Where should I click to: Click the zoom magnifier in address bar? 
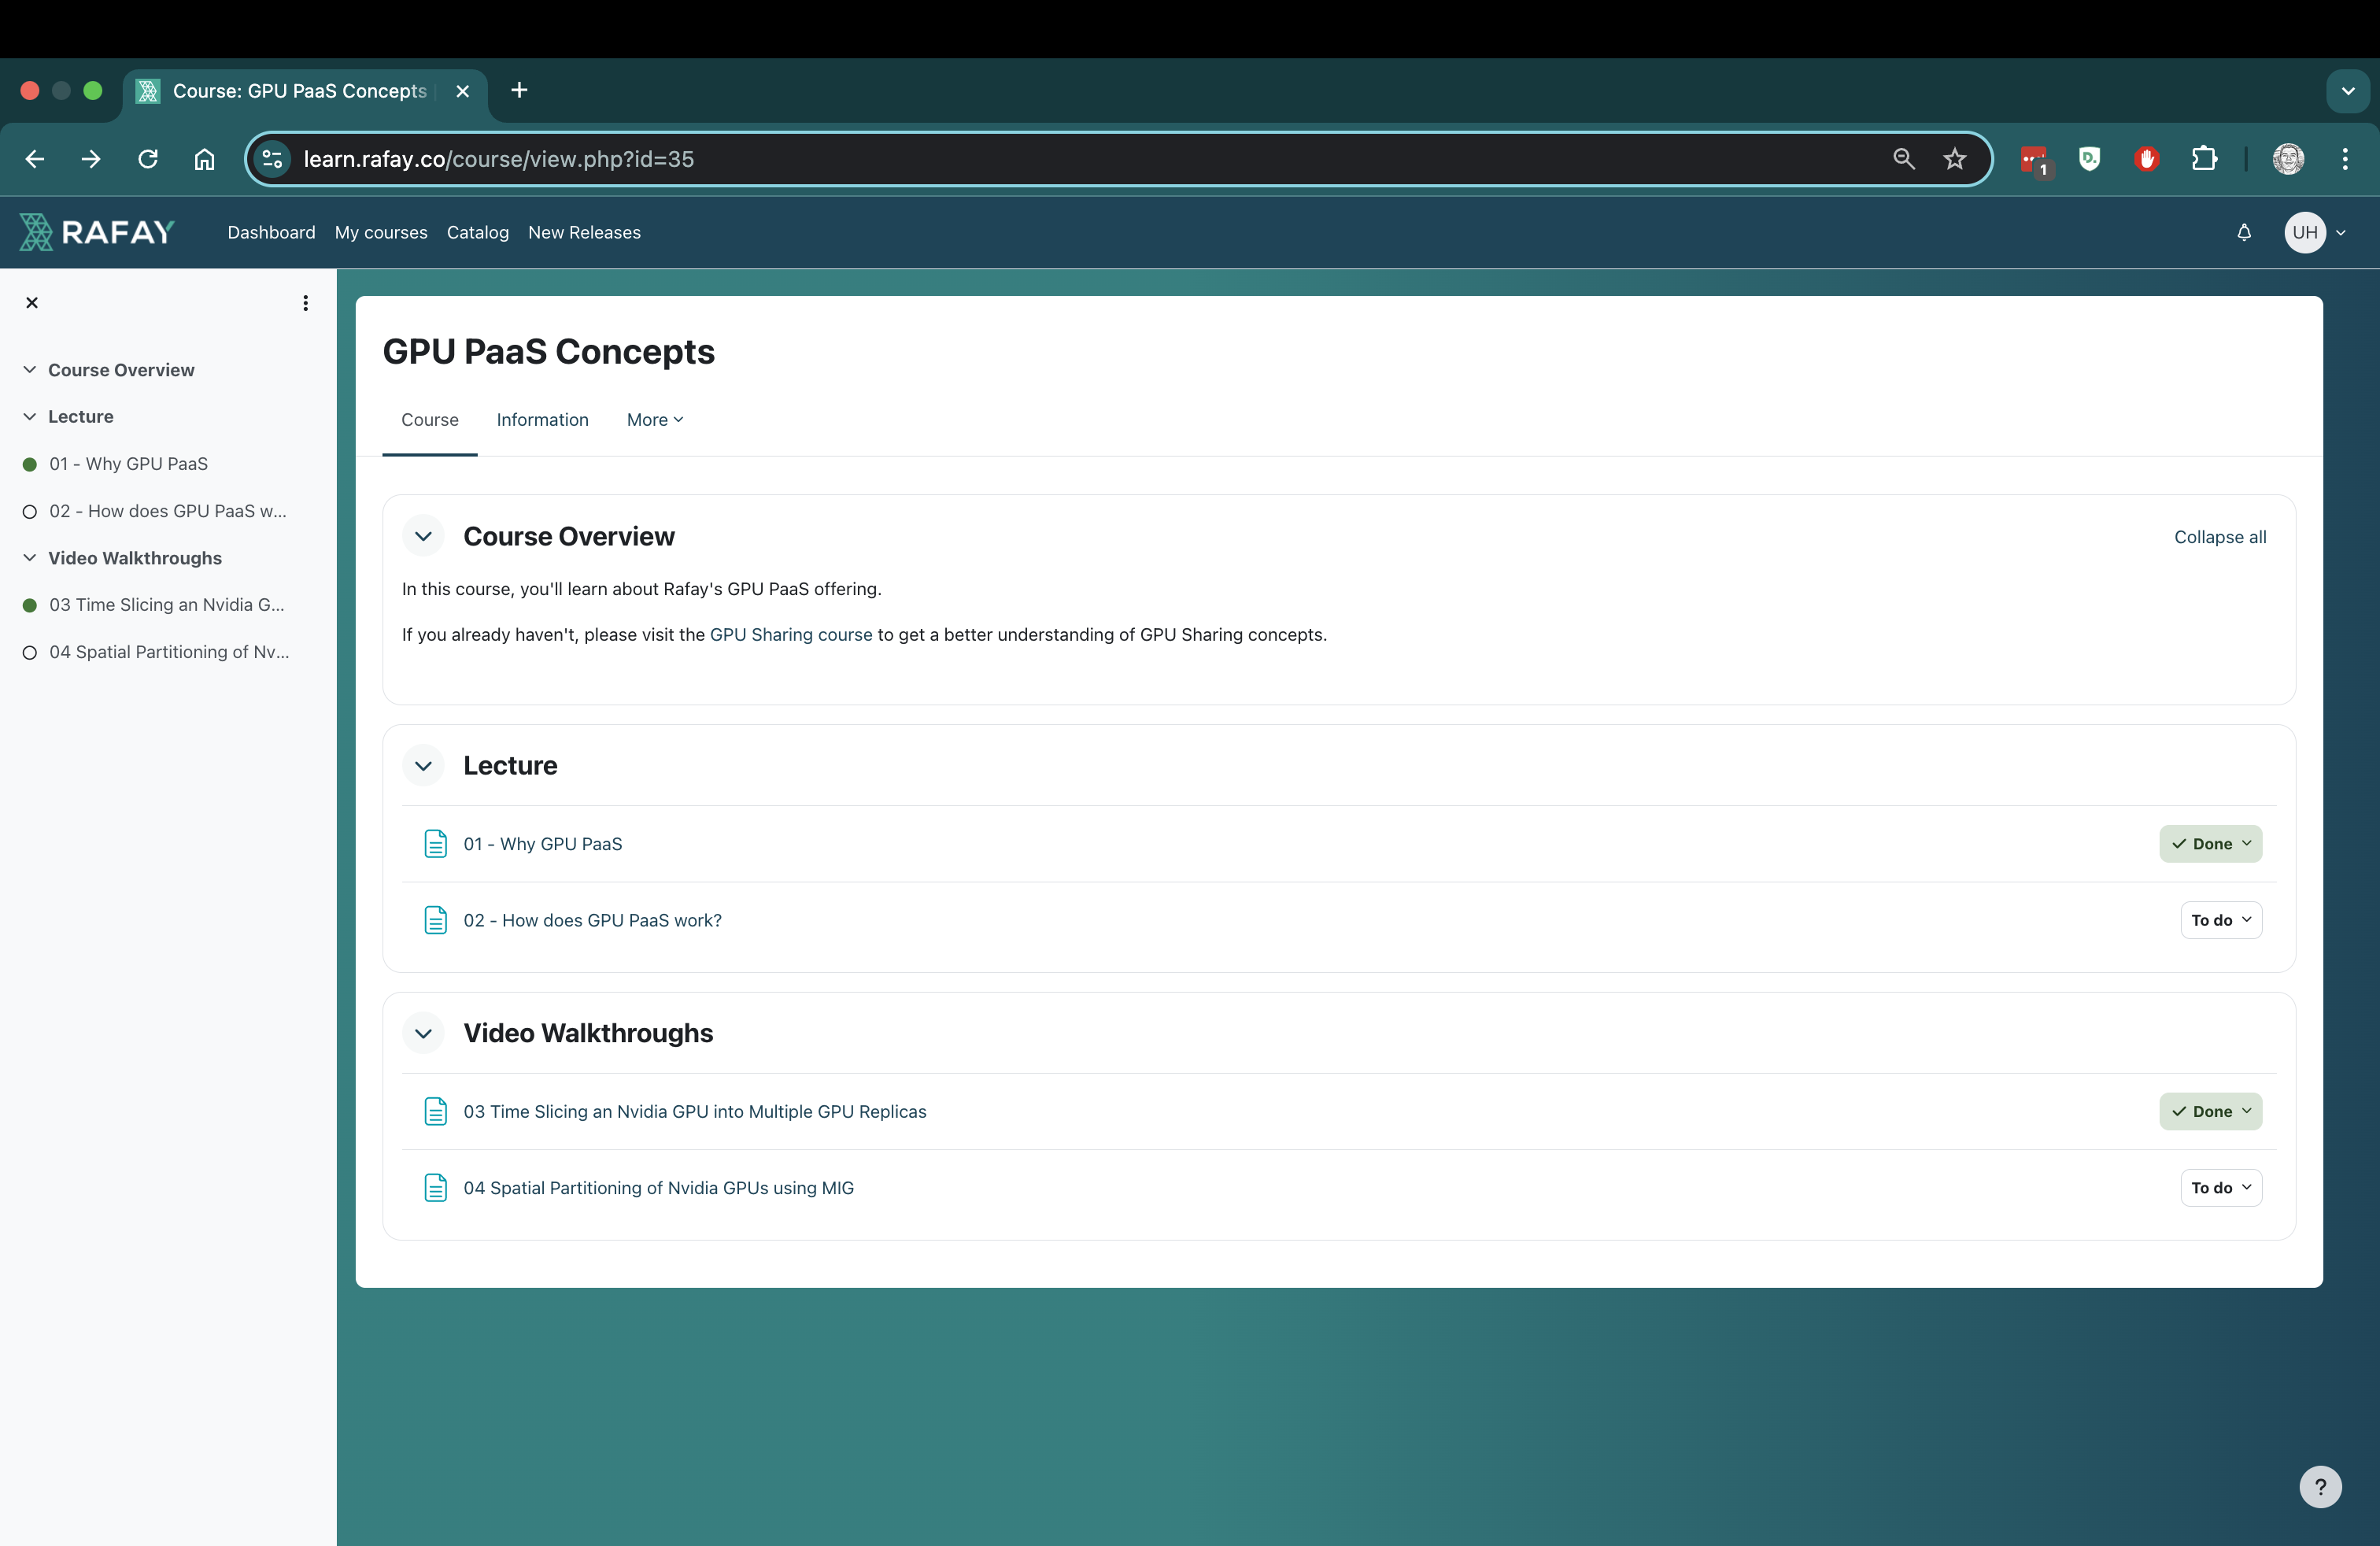(1904, 159)
